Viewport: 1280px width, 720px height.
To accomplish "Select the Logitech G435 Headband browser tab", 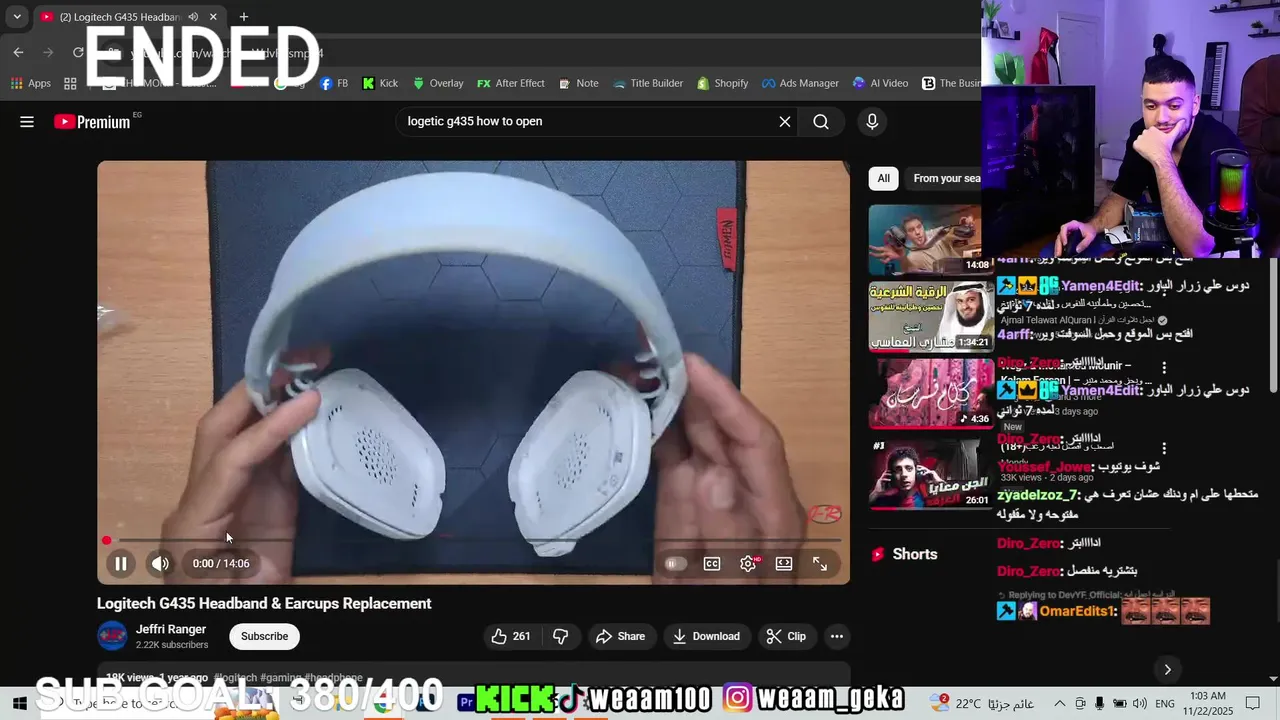I will (119, 17).
